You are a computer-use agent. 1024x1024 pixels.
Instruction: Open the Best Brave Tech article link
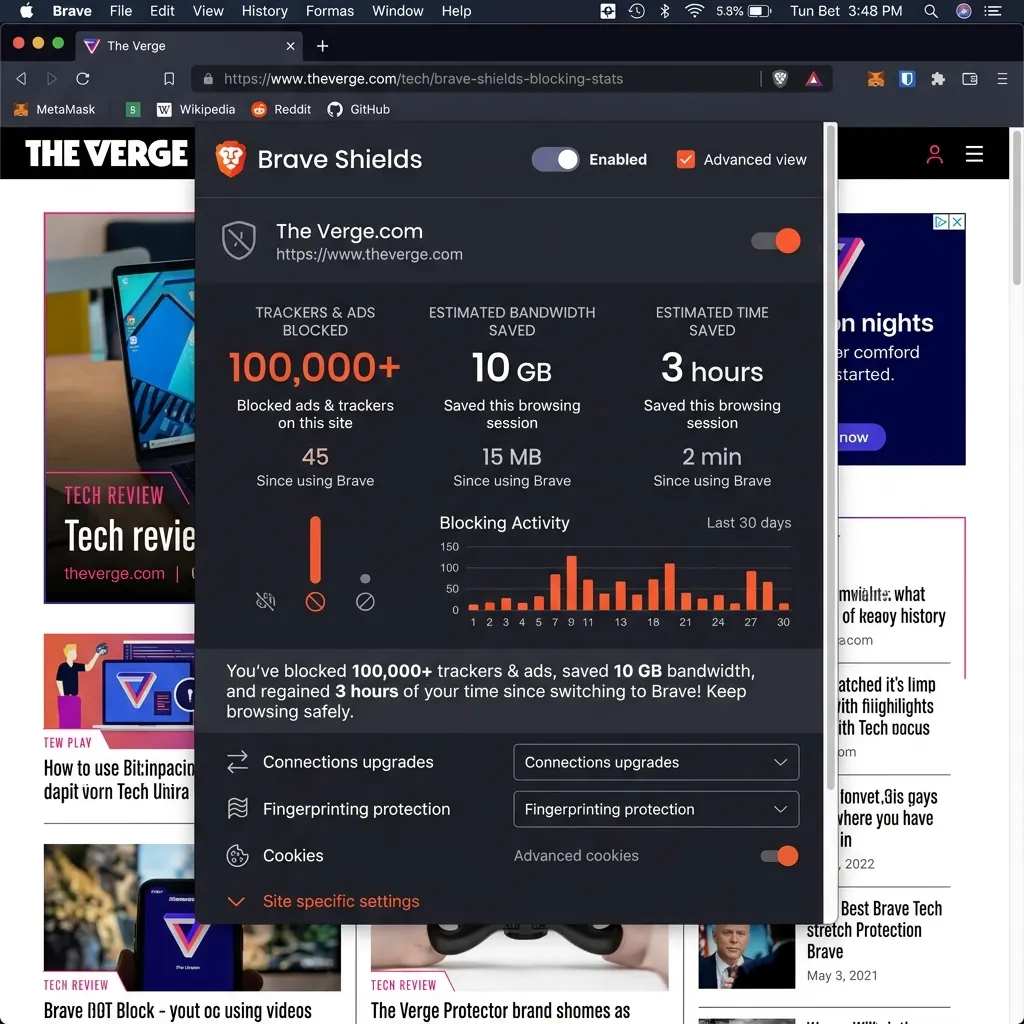click(874, 929)
